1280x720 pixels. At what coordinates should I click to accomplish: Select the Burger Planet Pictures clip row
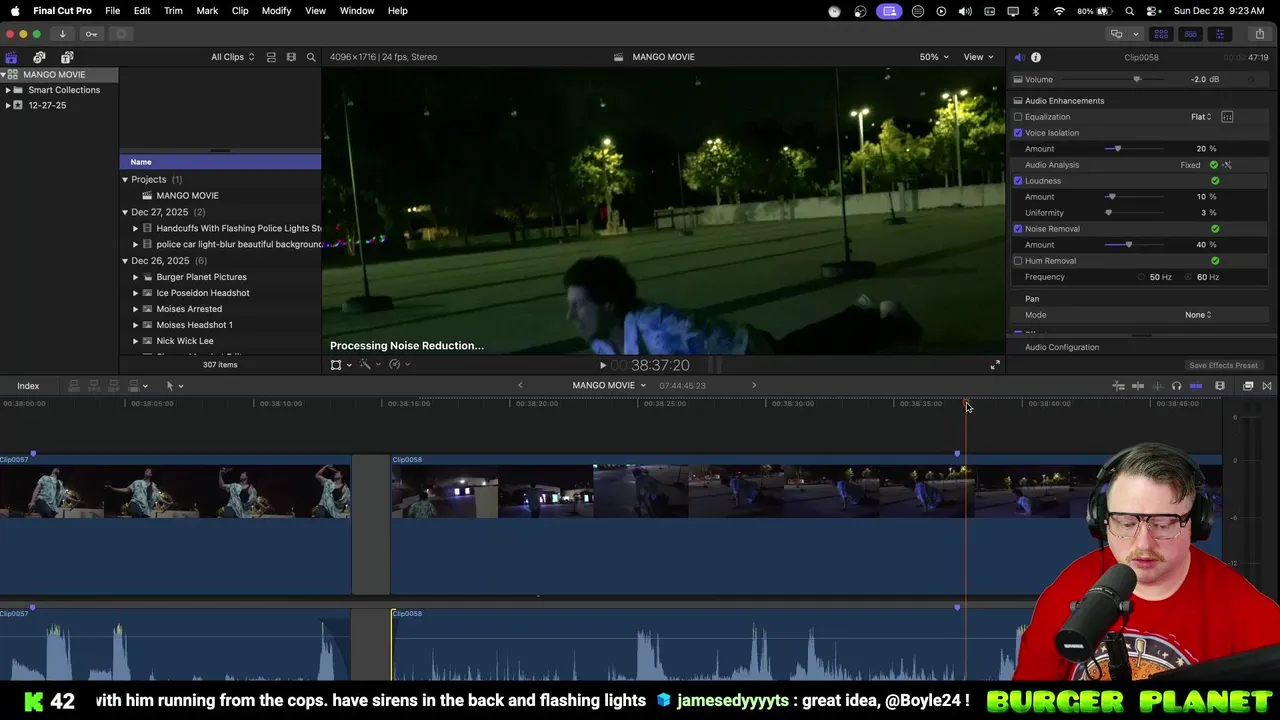221,277
